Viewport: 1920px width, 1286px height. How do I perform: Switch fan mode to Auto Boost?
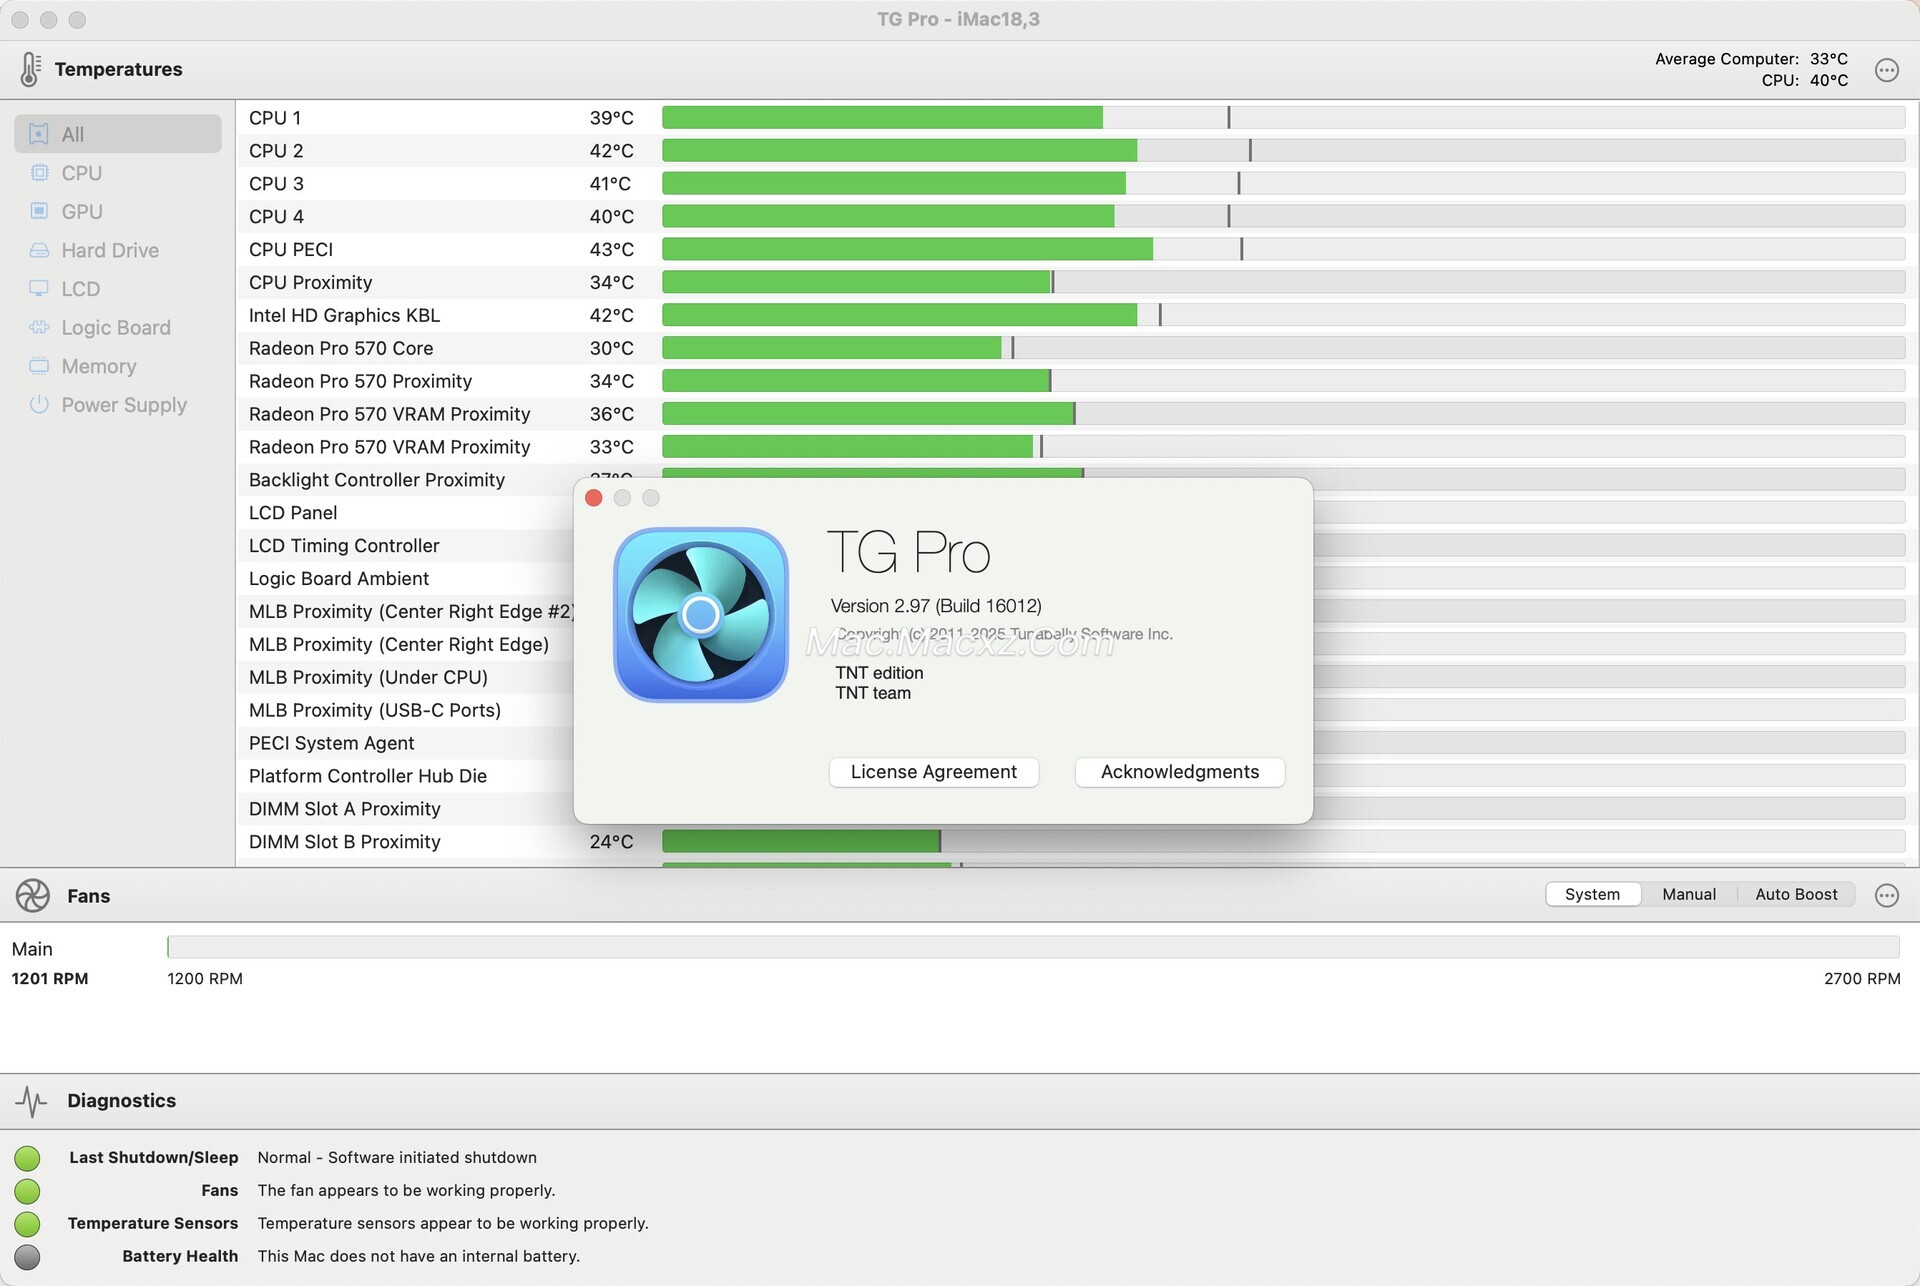1796,894
